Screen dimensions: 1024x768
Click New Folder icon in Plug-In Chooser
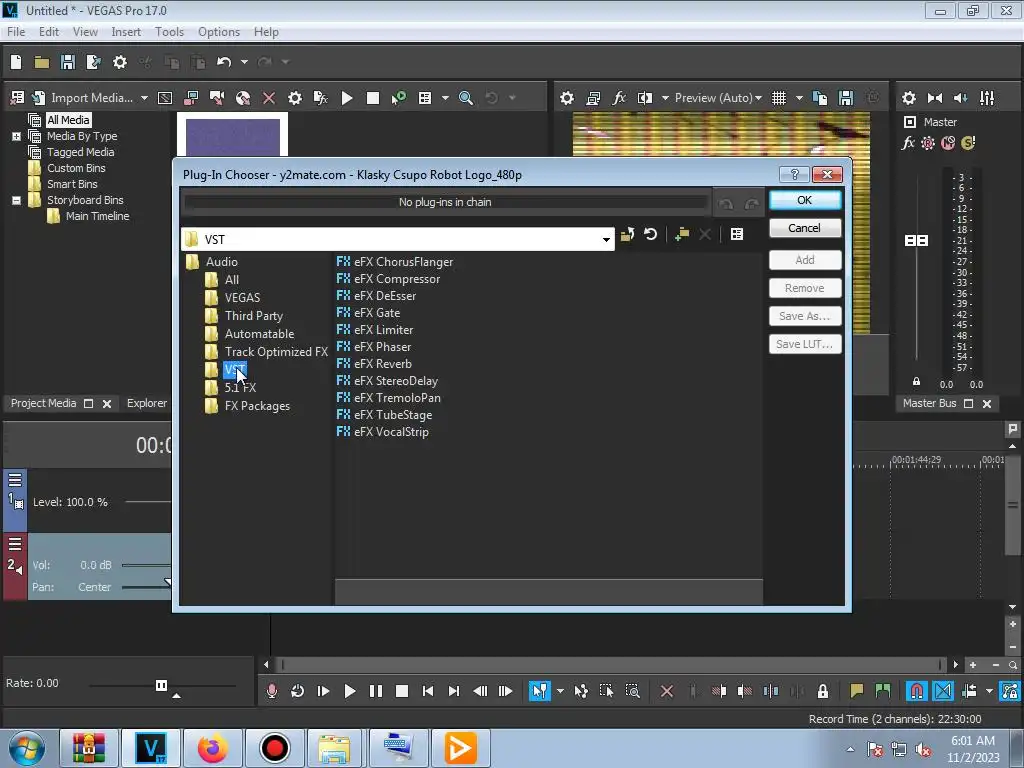tap(682, 234)
